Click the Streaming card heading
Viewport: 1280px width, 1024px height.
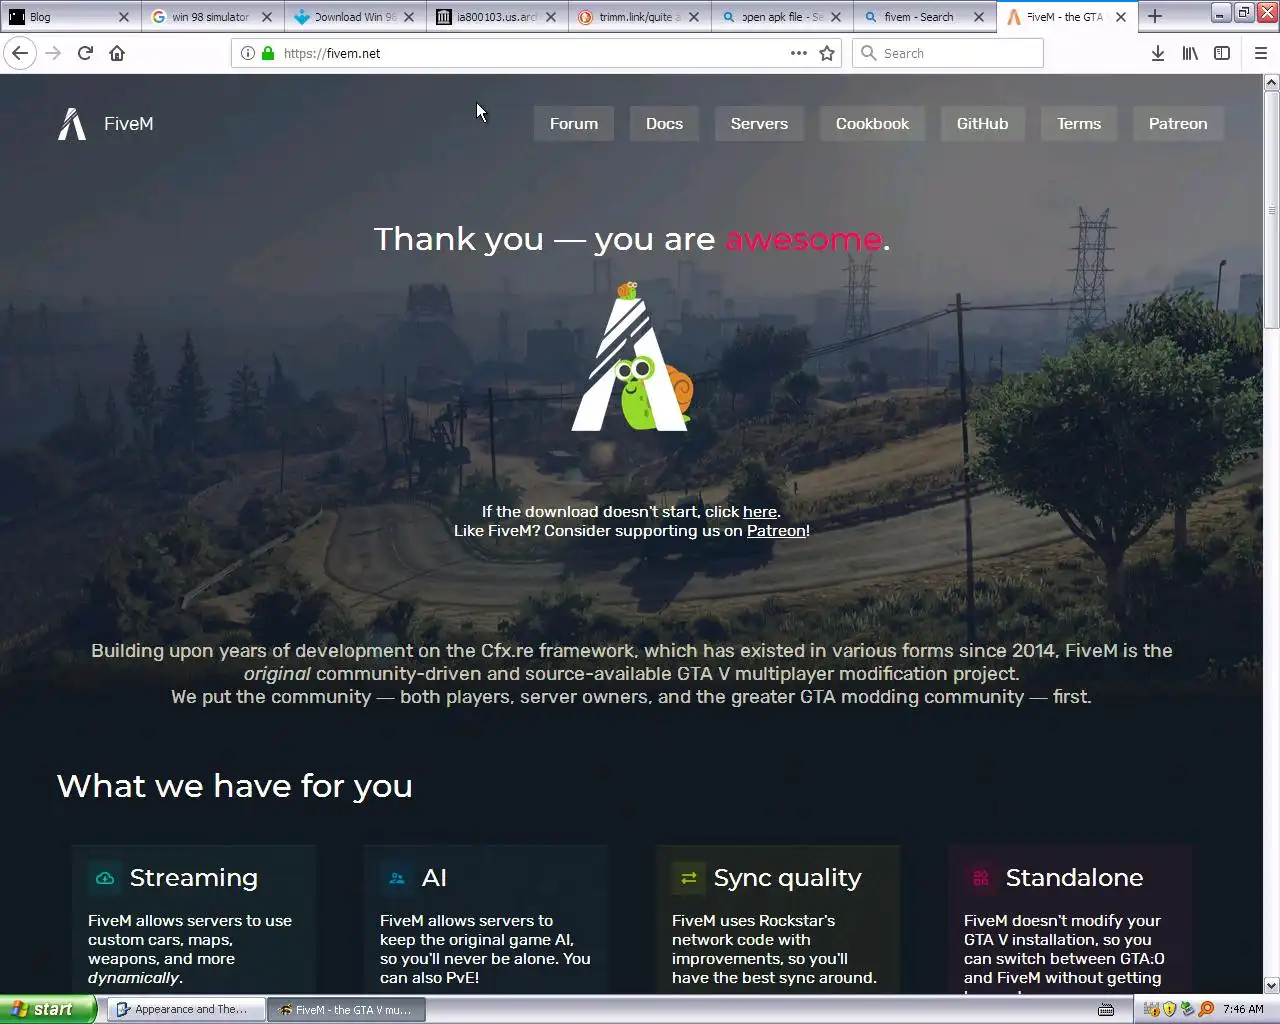pos(194,878)
